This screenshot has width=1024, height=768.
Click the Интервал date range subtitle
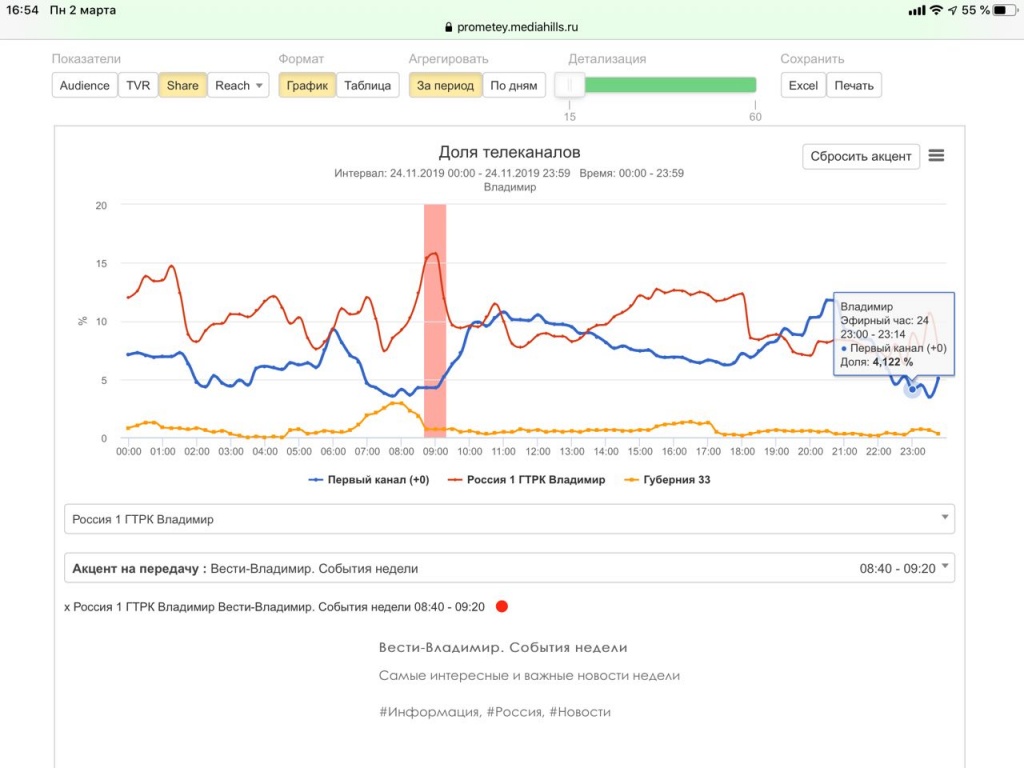coord(452,173)
